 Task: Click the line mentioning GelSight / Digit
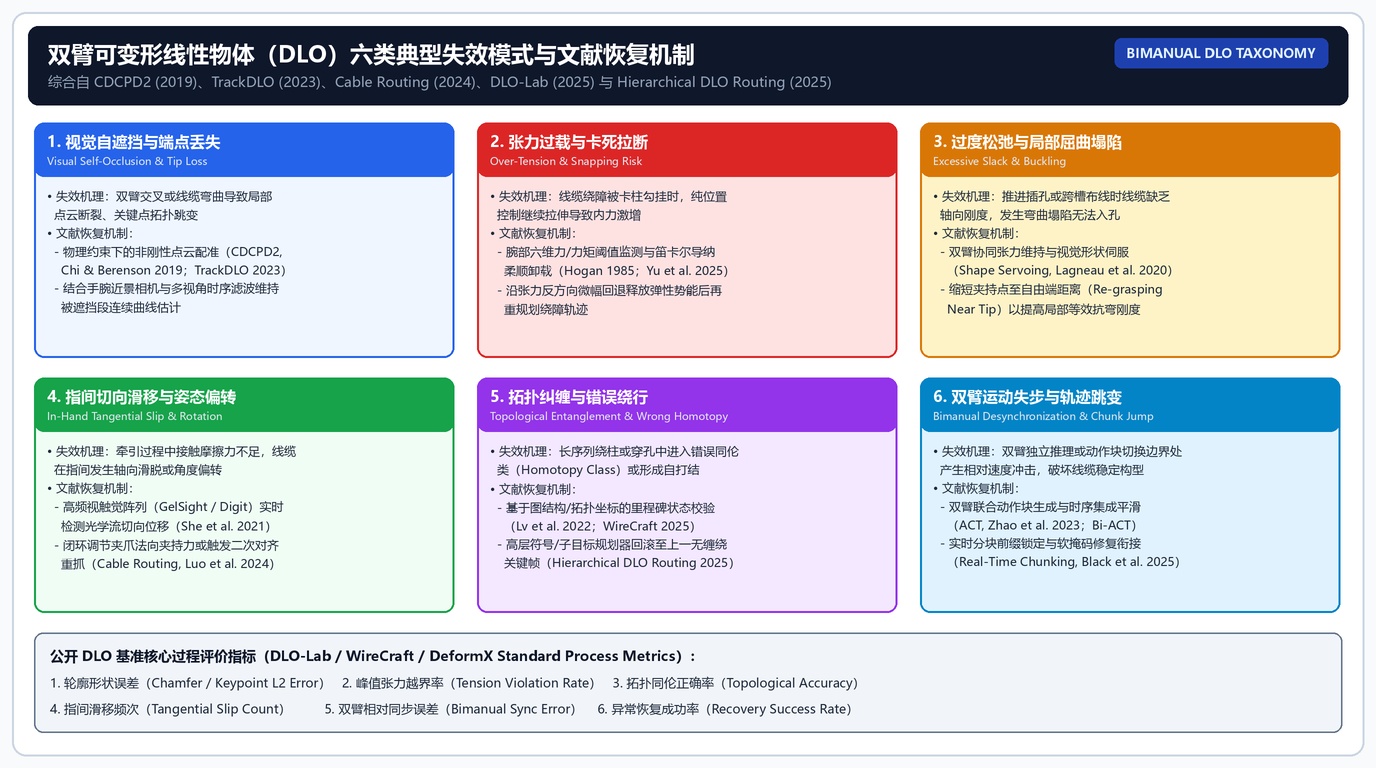(x=169, y=507)
